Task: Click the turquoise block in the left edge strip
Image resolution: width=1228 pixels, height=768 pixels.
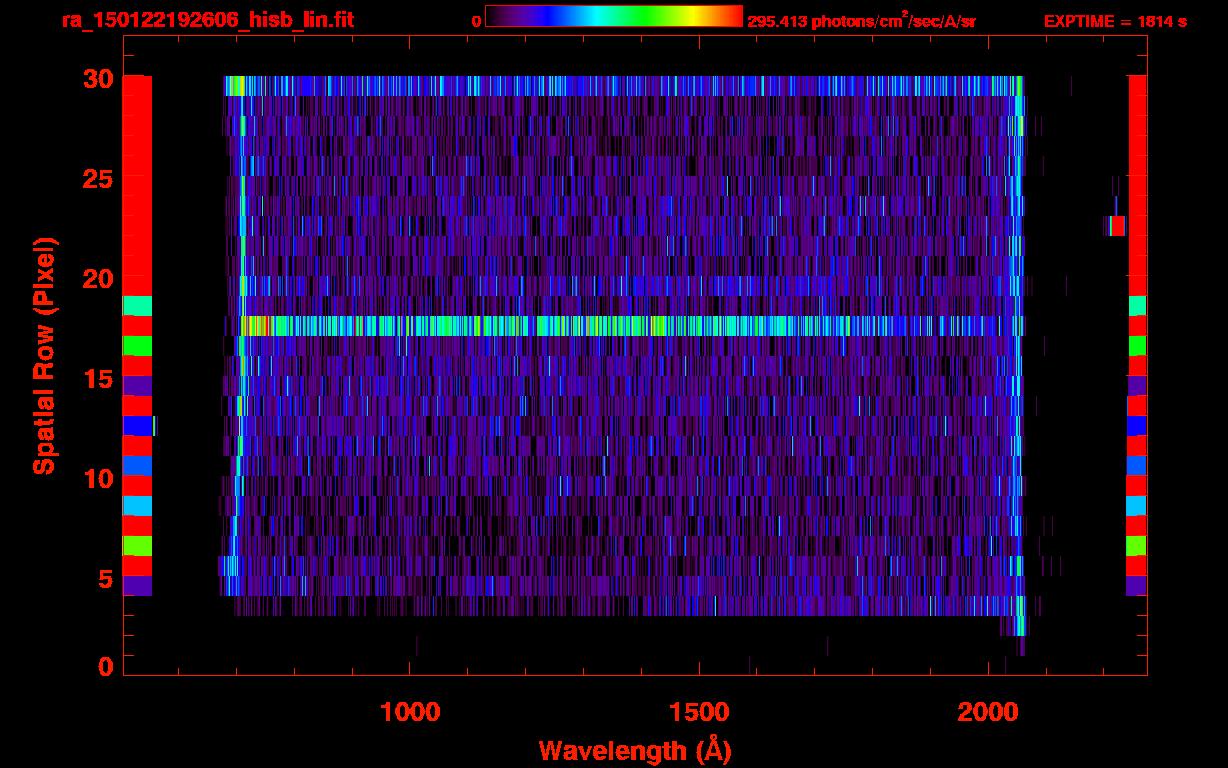Action: point(137,306)
